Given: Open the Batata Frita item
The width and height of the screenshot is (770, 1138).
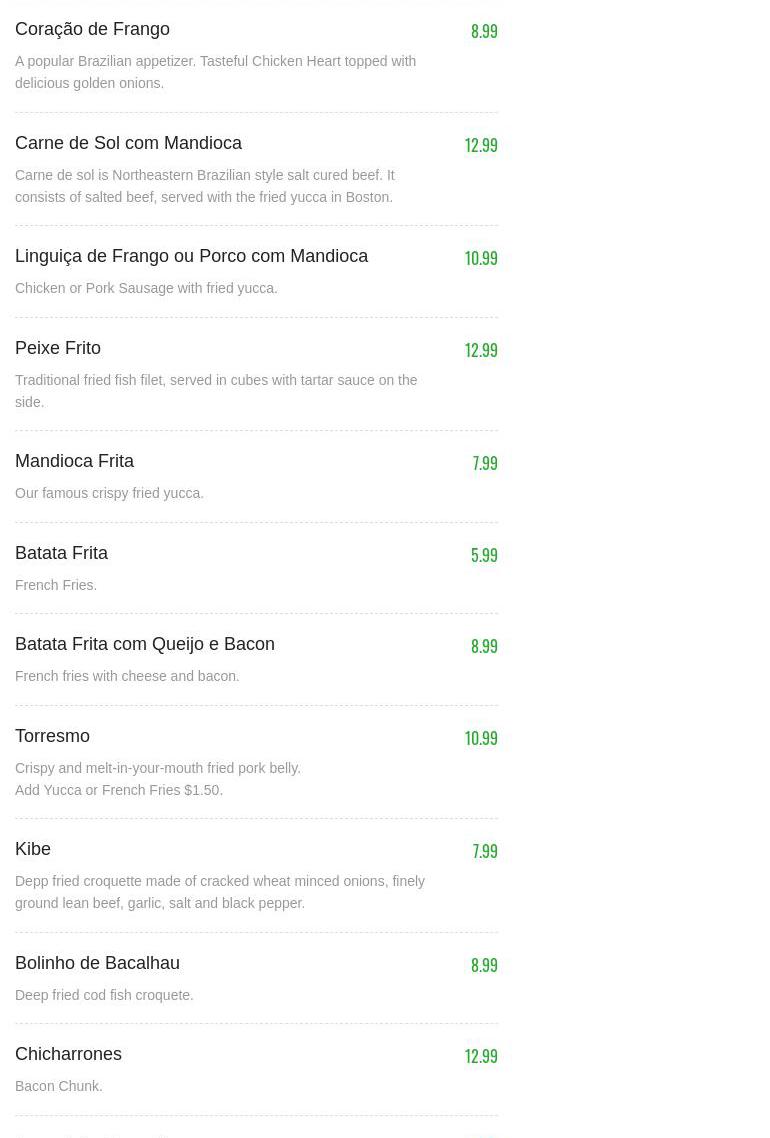Looking at the screenshot, I should click(61, 553).
